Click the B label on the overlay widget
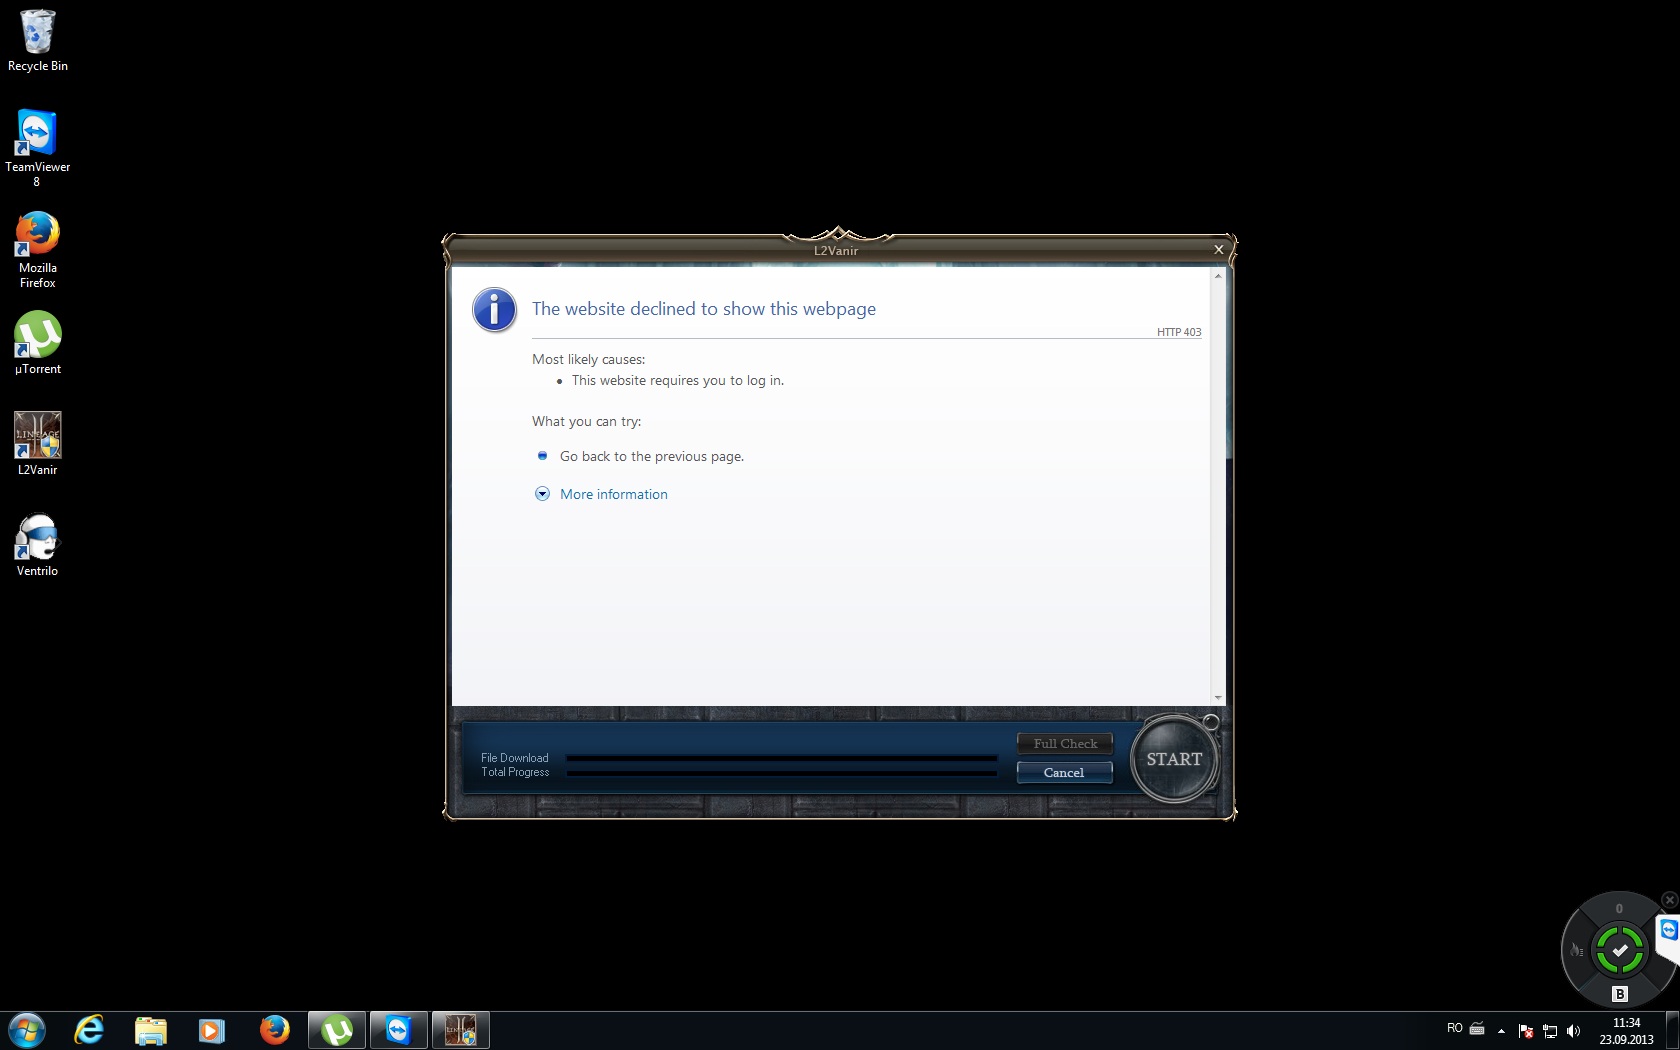 click(1620, 994)
